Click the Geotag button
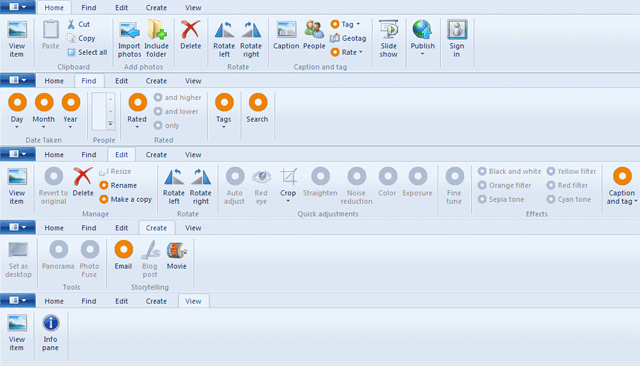The image size is (640, 366). 348,38
